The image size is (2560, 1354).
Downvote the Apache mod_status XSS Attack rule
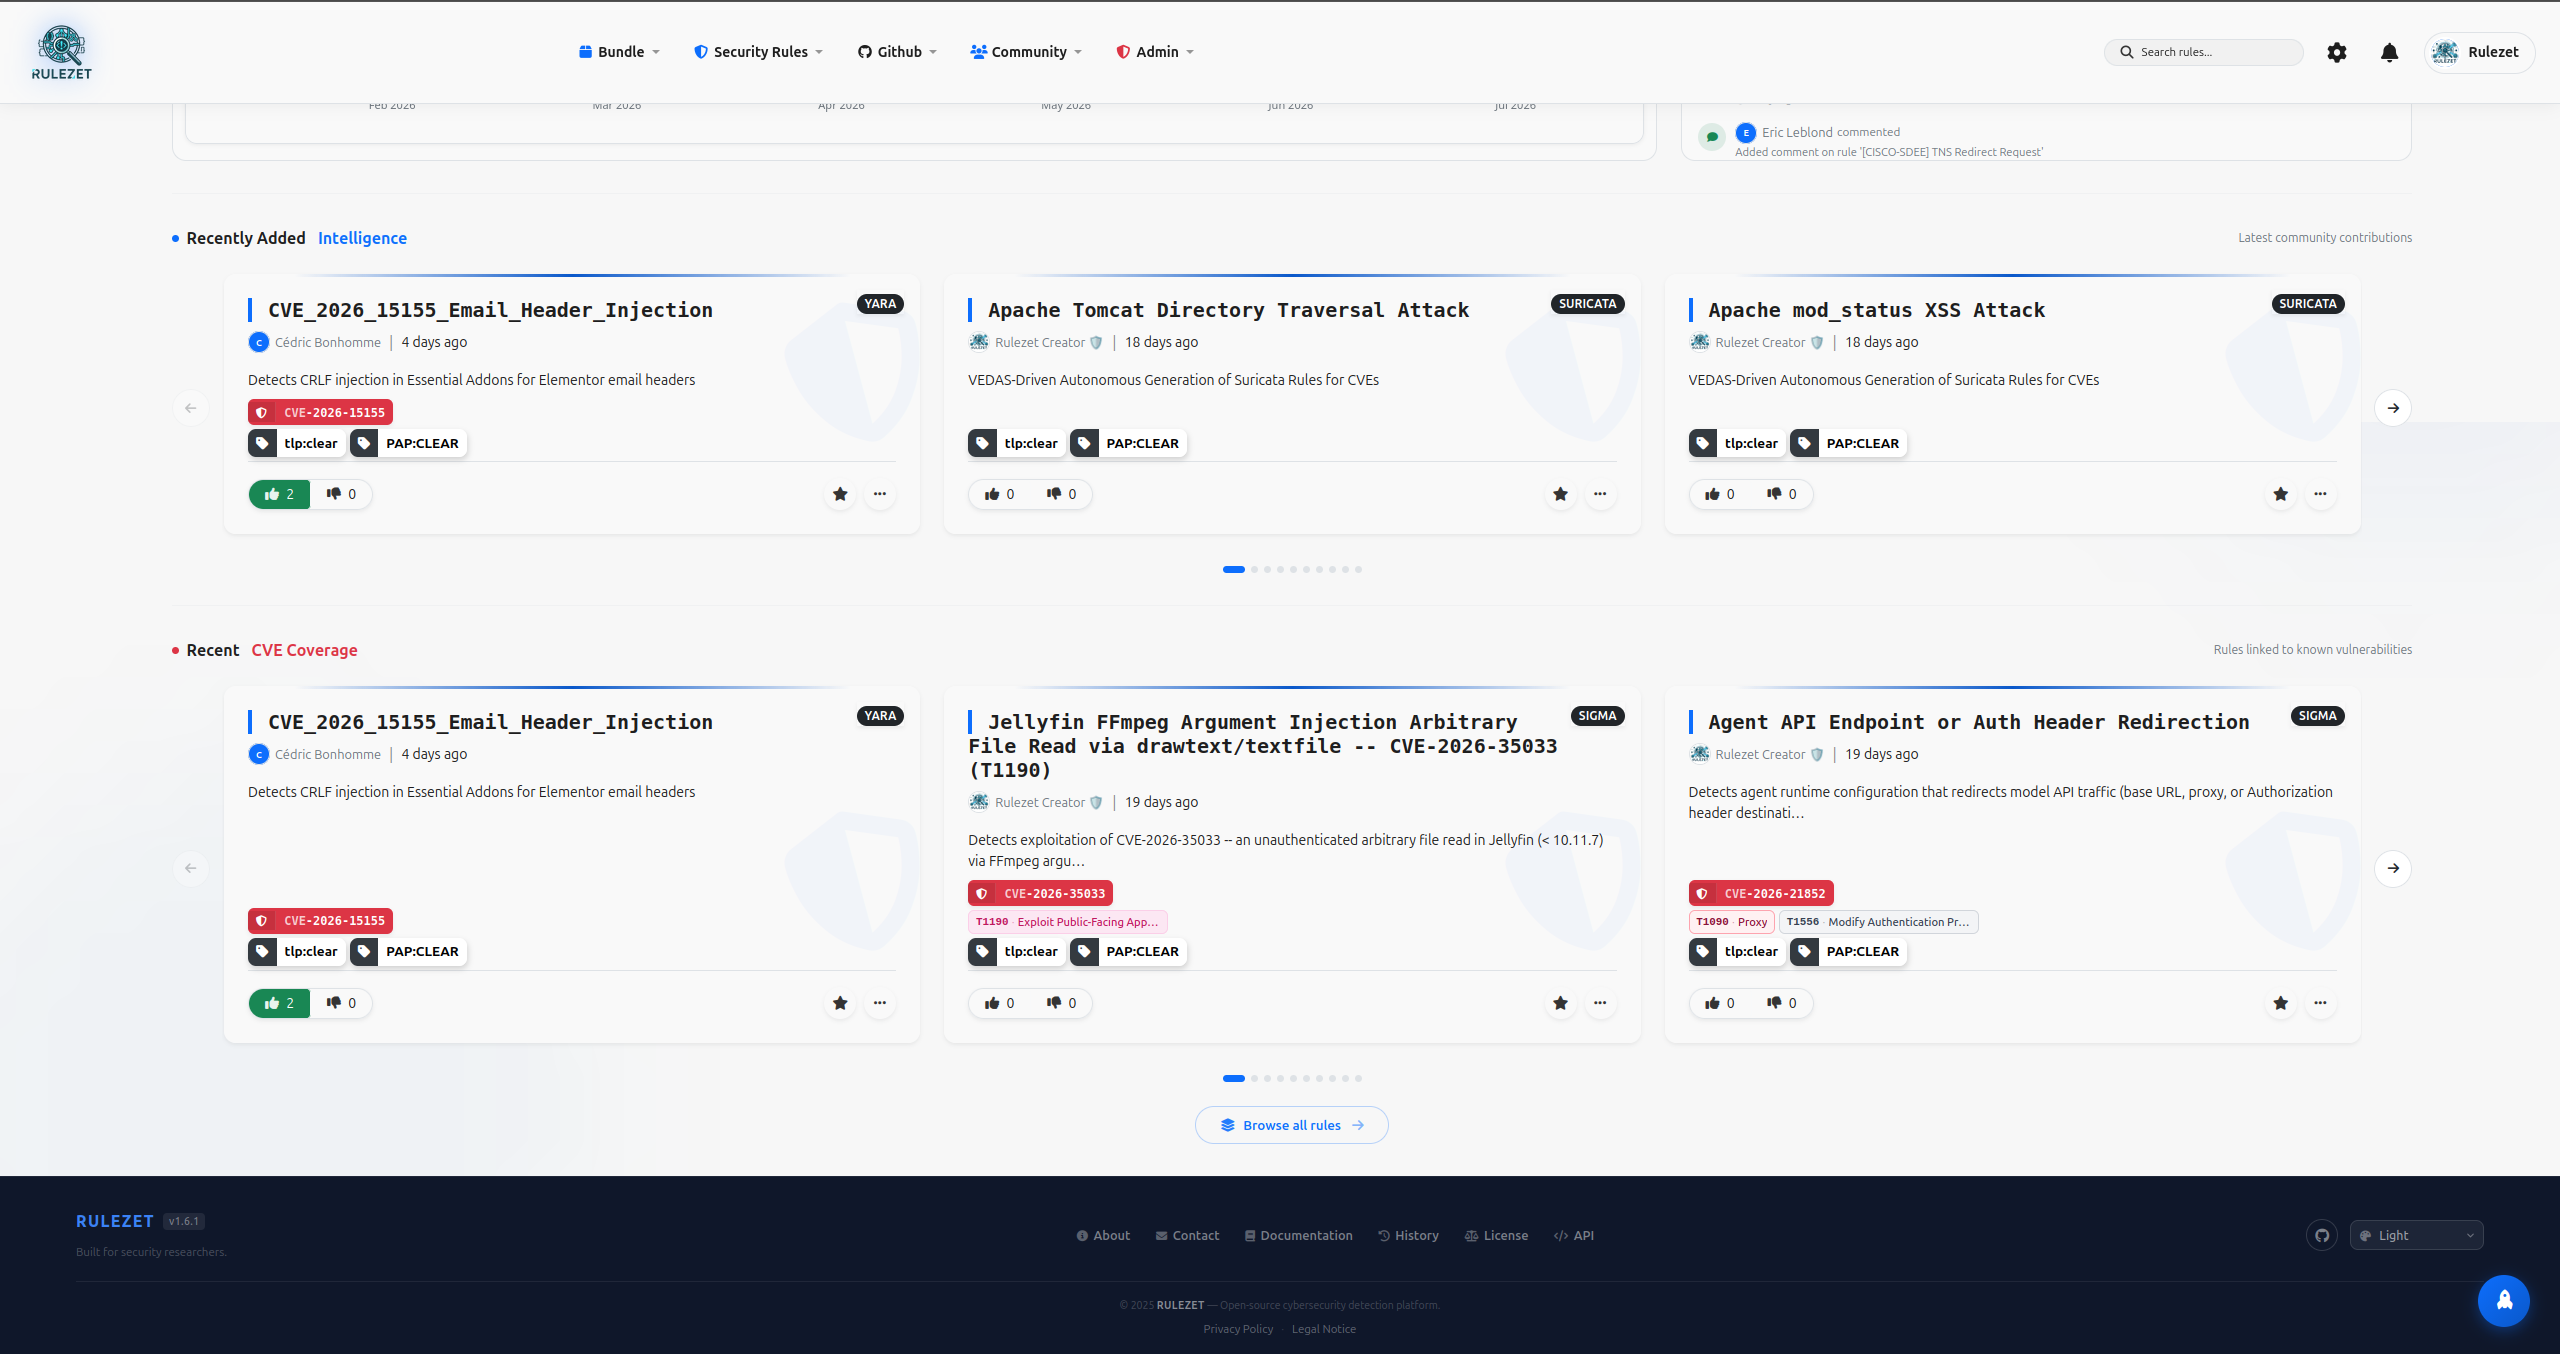(1781, 494)
